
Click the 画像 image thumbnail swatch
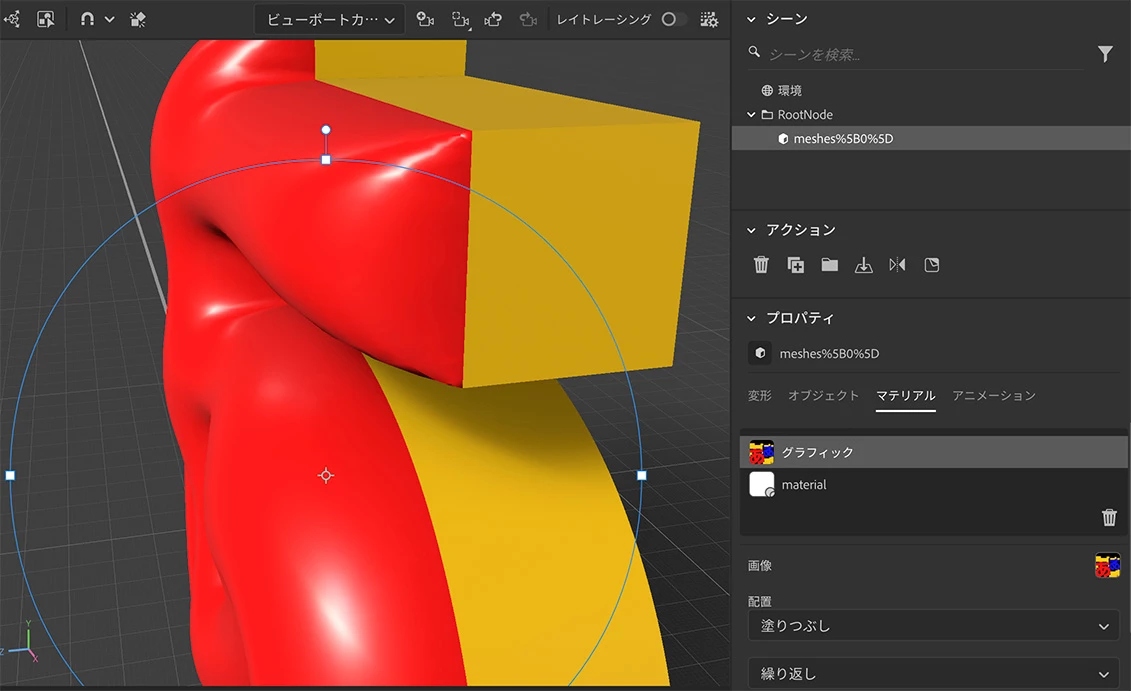click(1107, 565)
